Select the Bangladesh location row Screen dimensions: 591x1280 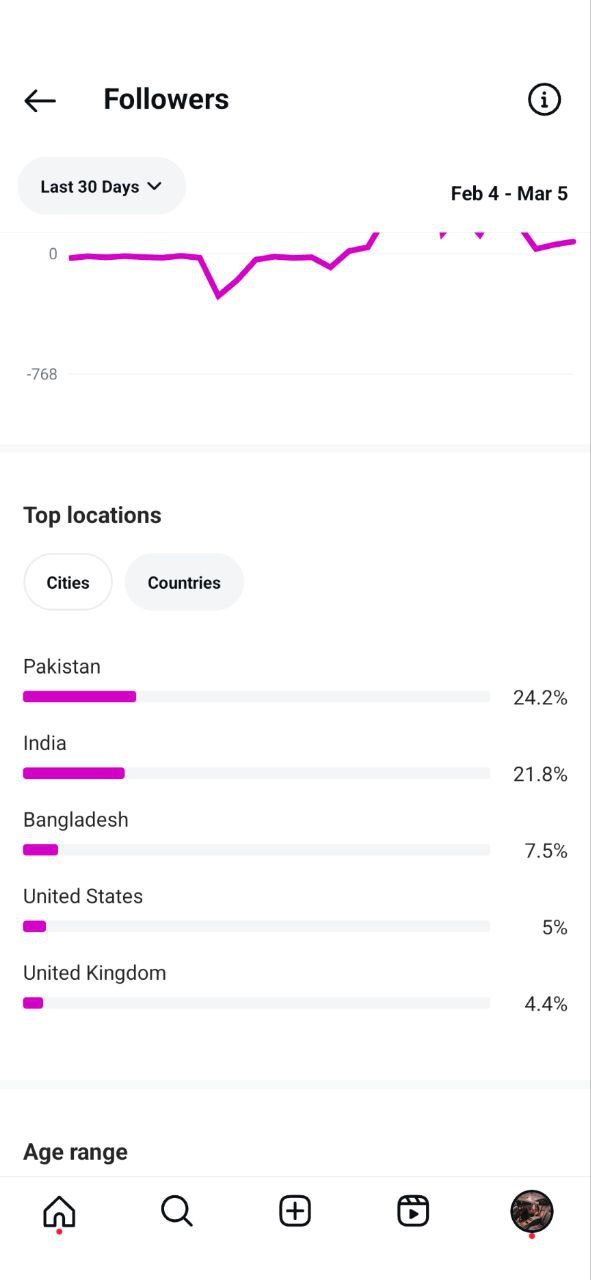(x=295, y=835)
